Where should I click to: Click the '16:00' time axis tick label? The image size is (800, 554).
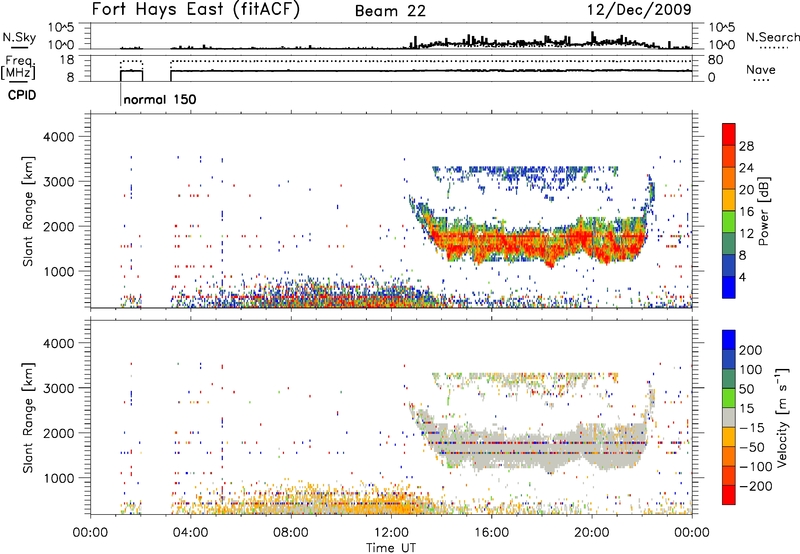point(491,533)
